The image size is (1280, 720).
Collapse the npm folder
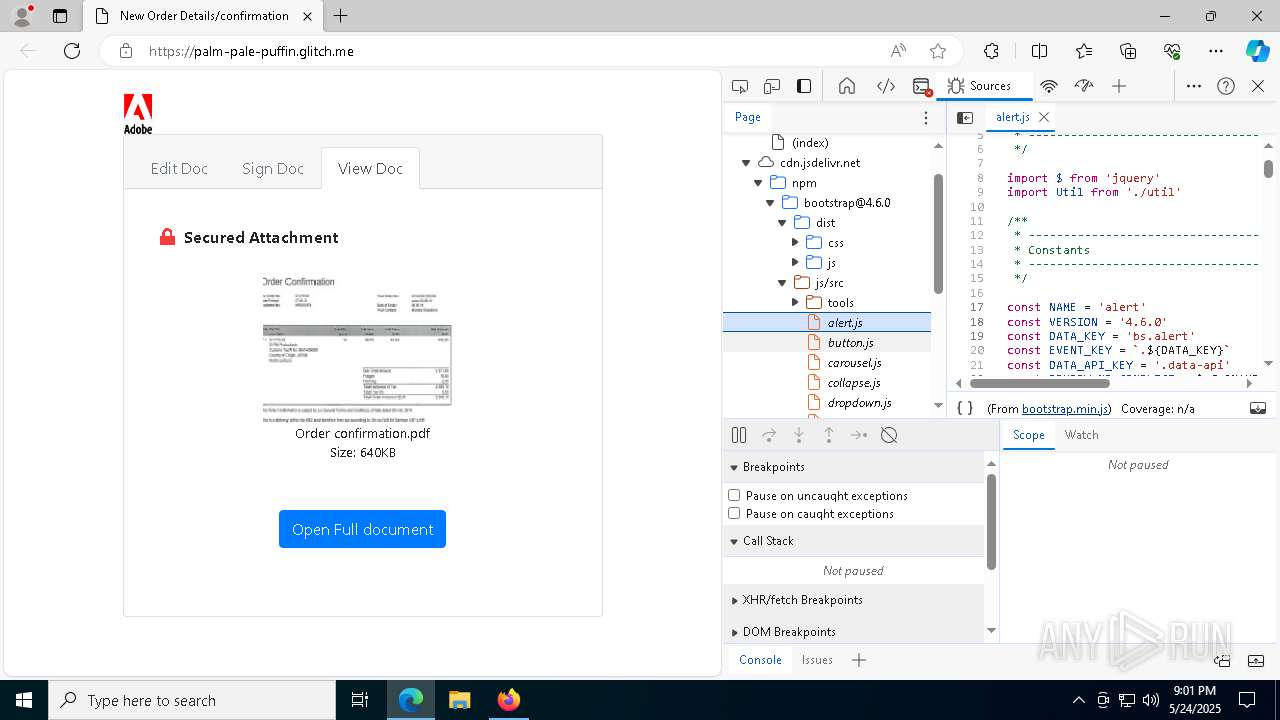758,182
